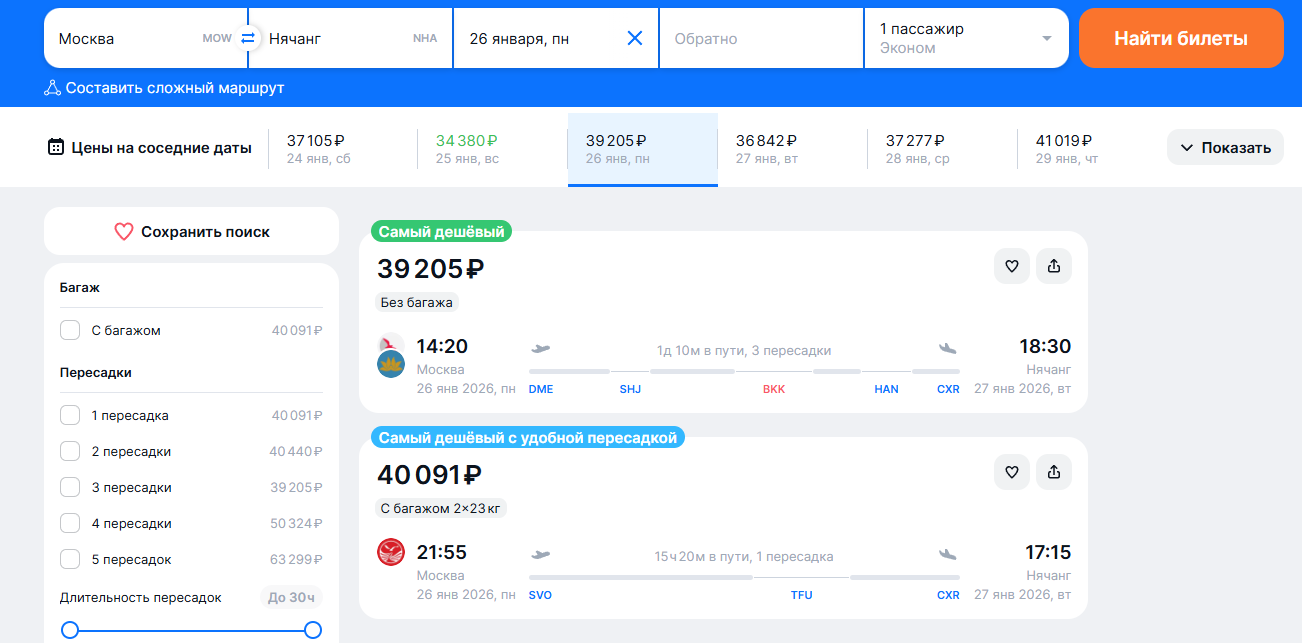Viewport: 1302px width, 643px height.
Task: Select the 4 пересадки checkbox
Action: point(70,523)
